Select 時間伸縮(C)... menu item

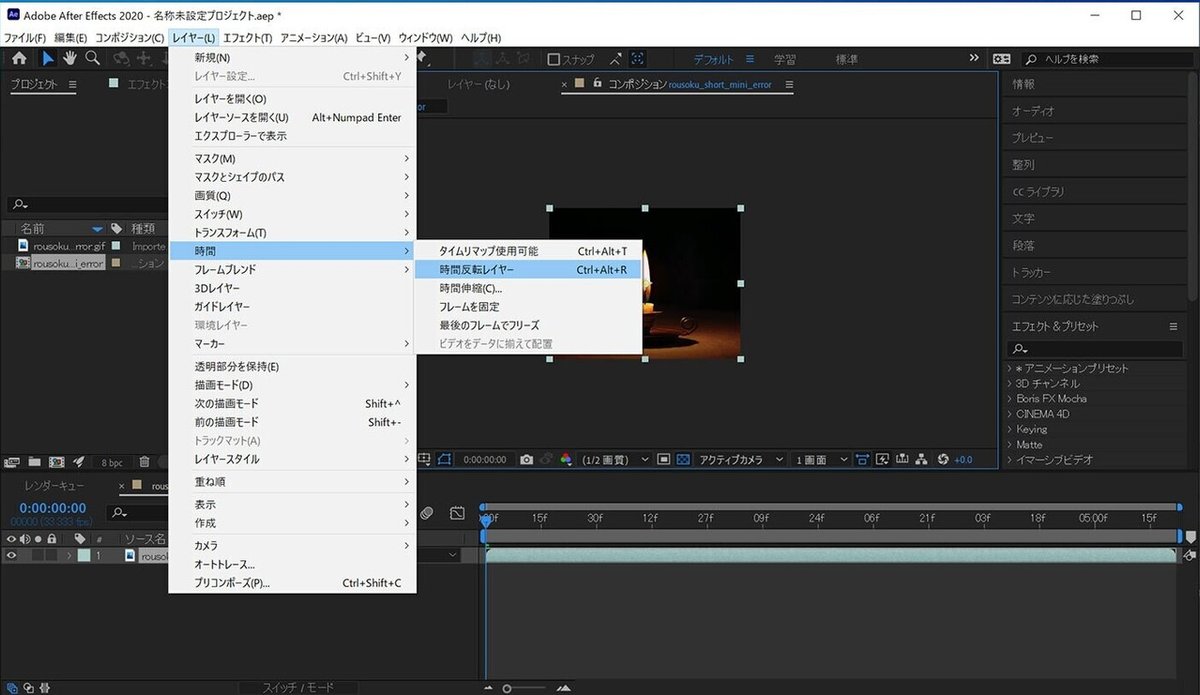pos(527,288)
